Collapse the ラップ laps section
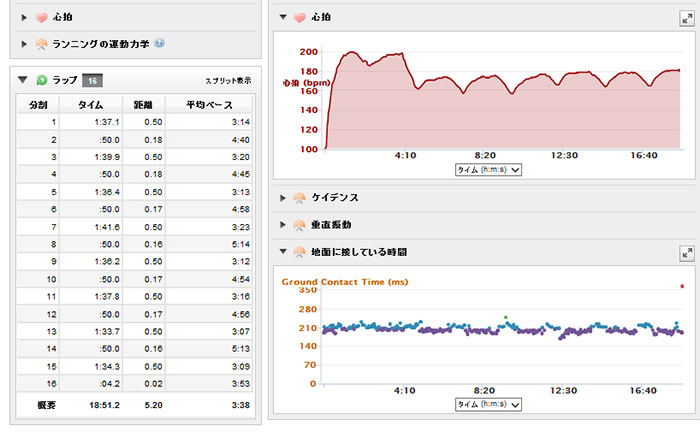This screenshot has width=700, height=432. tap(23, 80)
